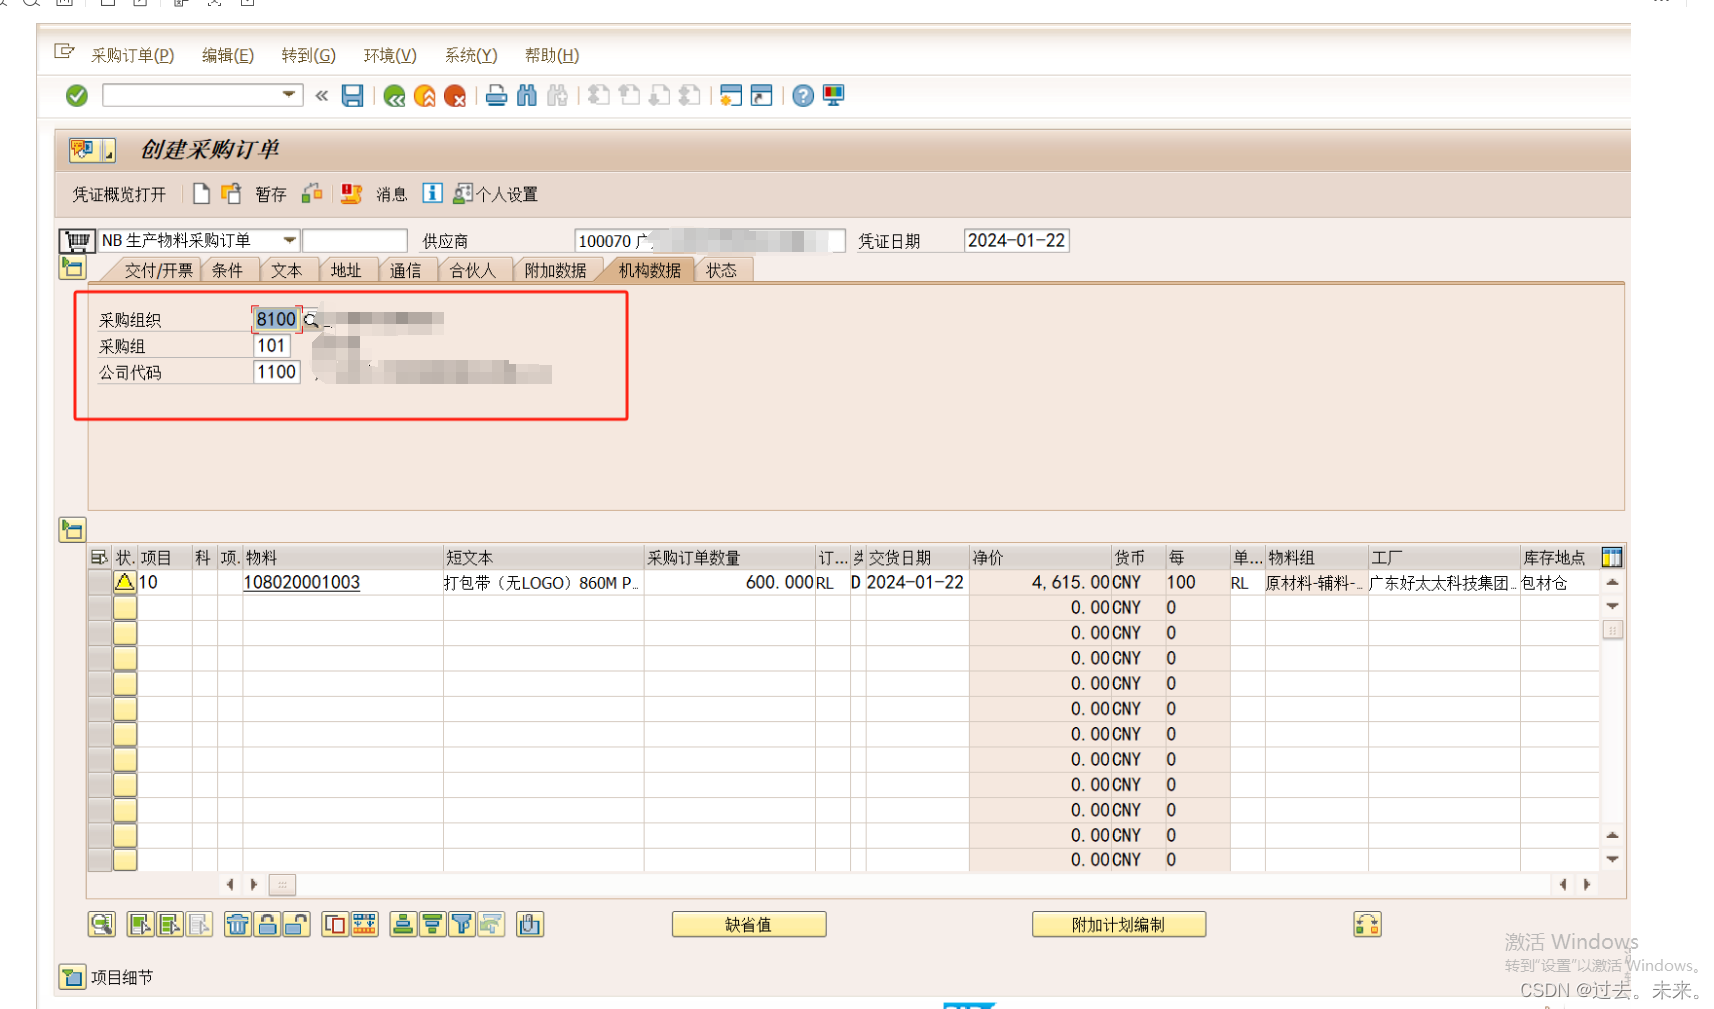Open search help next to 采购组织 8100
This screenshot has width=1714, height=1009.
point(311,320)
